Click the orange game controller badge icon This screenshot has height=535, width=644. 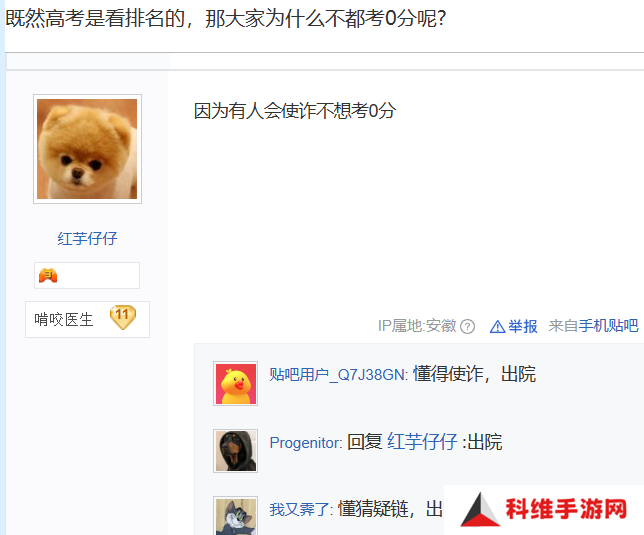click(48, 275)
